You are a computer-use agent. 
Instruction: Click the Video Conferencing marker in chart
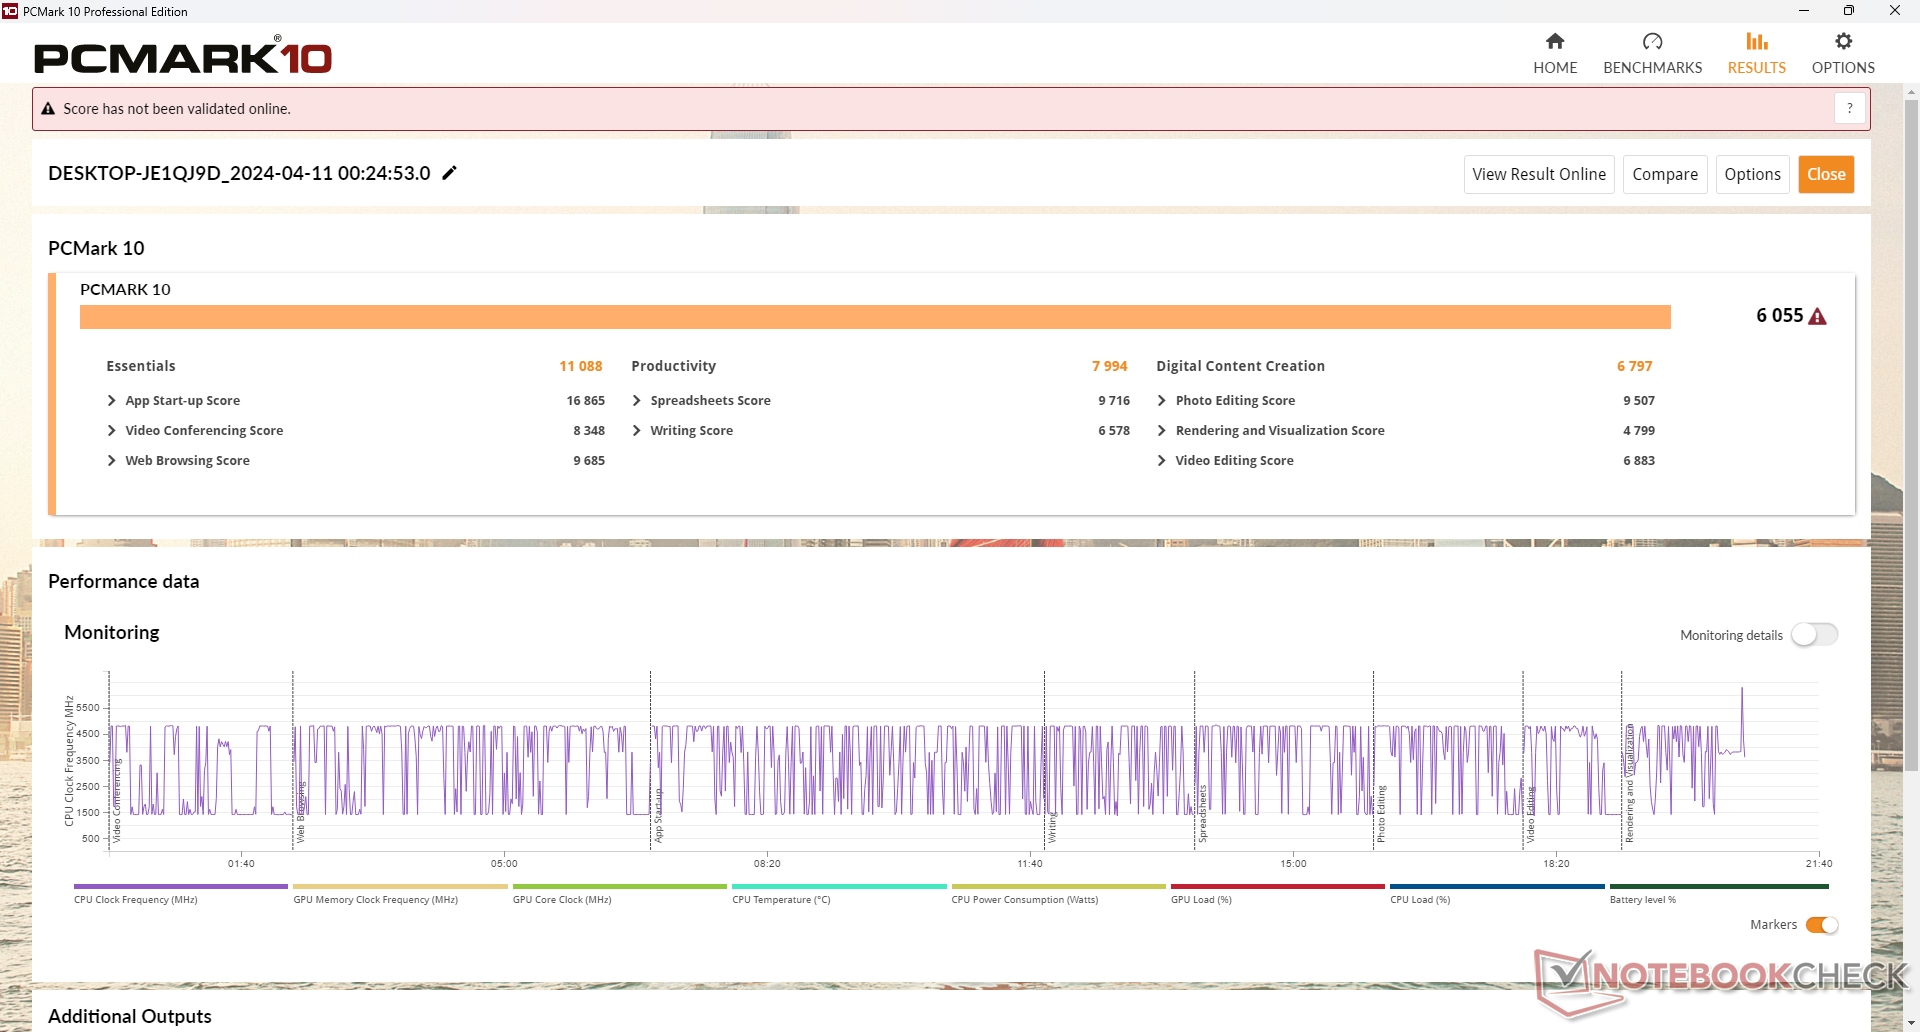(x=116, y=800)
